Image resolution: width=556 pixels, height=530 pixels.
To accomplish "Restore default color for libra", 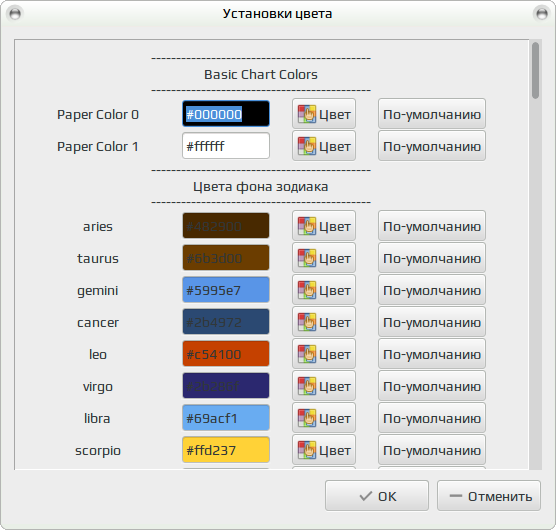I will 432,418.
